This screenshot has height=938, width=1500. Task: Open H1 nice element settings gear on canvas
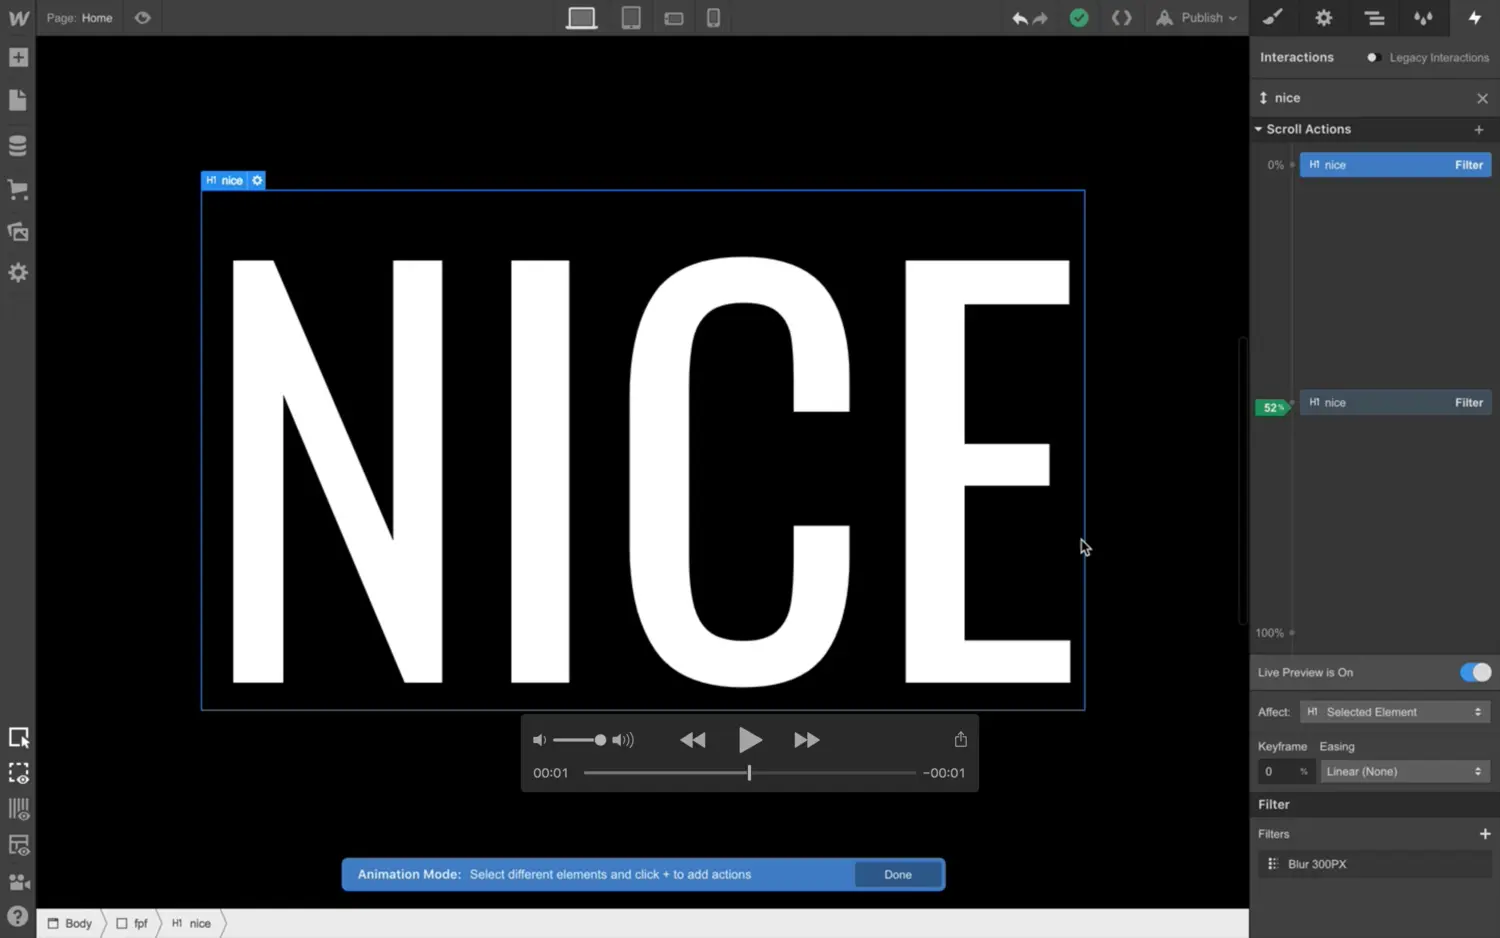point(257,181)
